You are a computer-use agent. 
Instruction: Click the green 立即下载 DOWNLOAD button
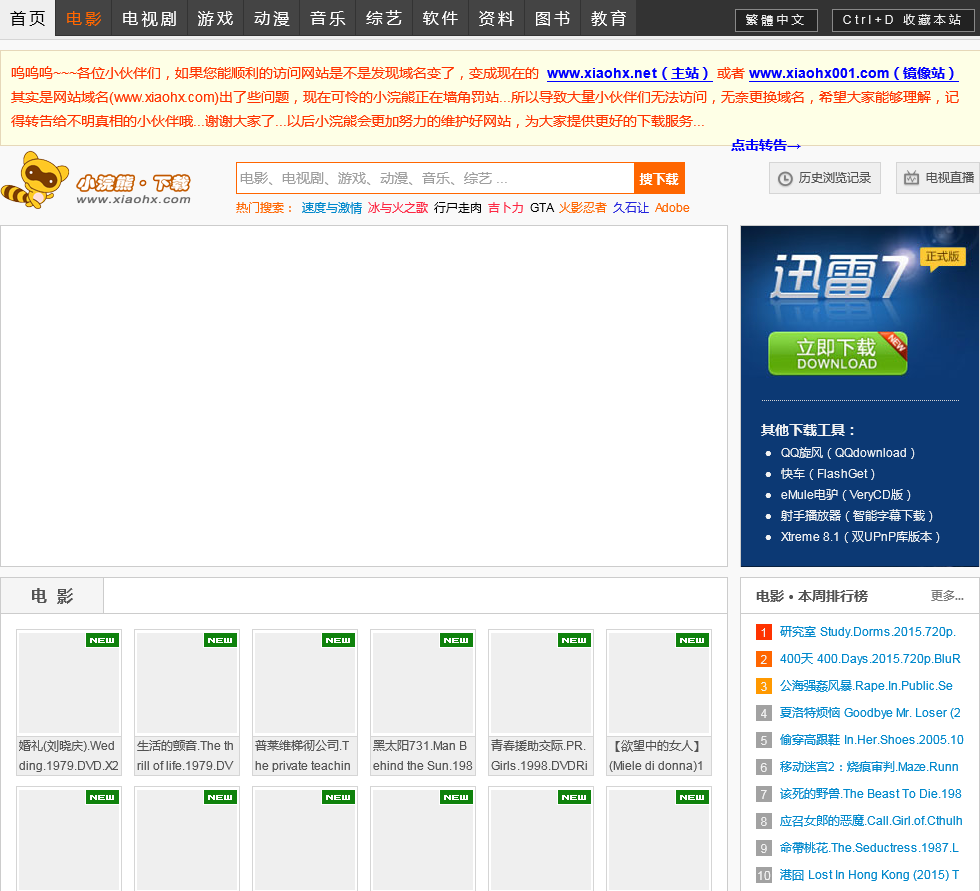click(838, 354)
